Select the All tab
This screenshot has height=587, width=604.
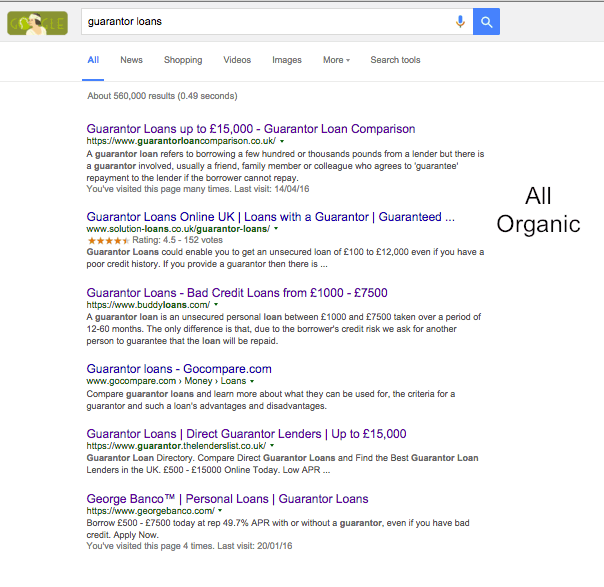click(x=93, y=60)
